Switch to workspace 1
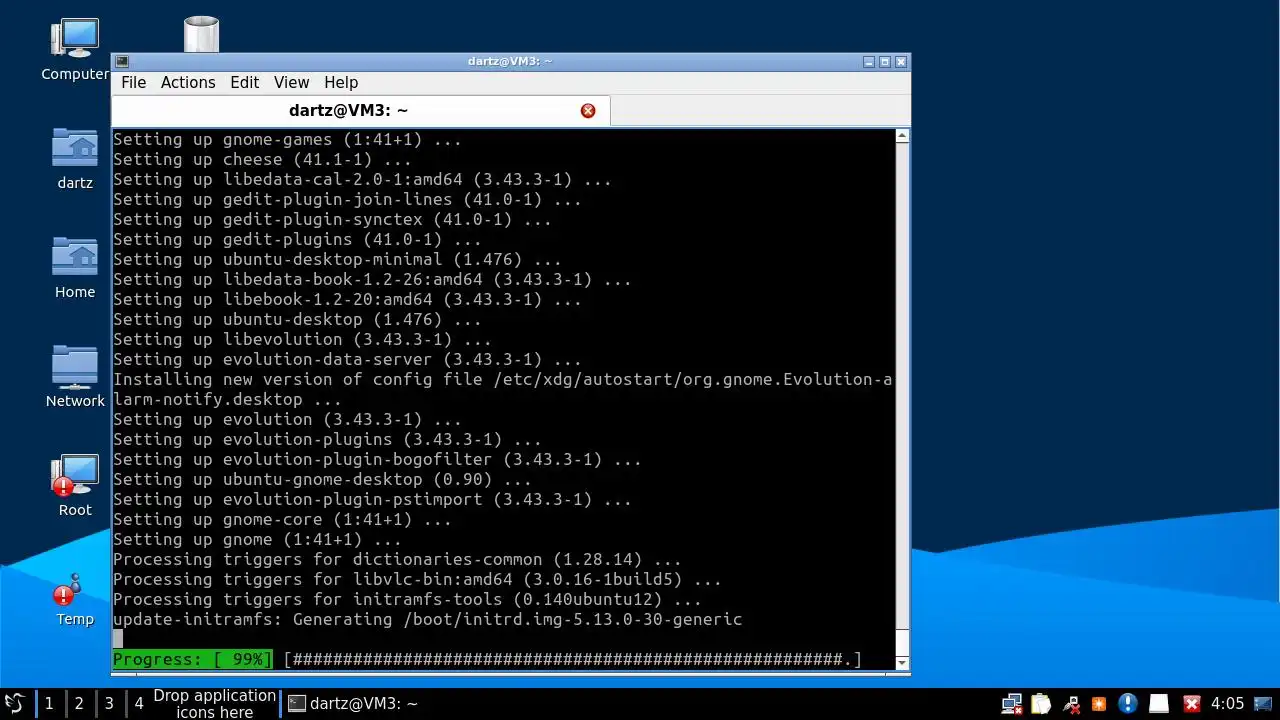This screenshot has width=1280, height=720. (x=49, y=703)
